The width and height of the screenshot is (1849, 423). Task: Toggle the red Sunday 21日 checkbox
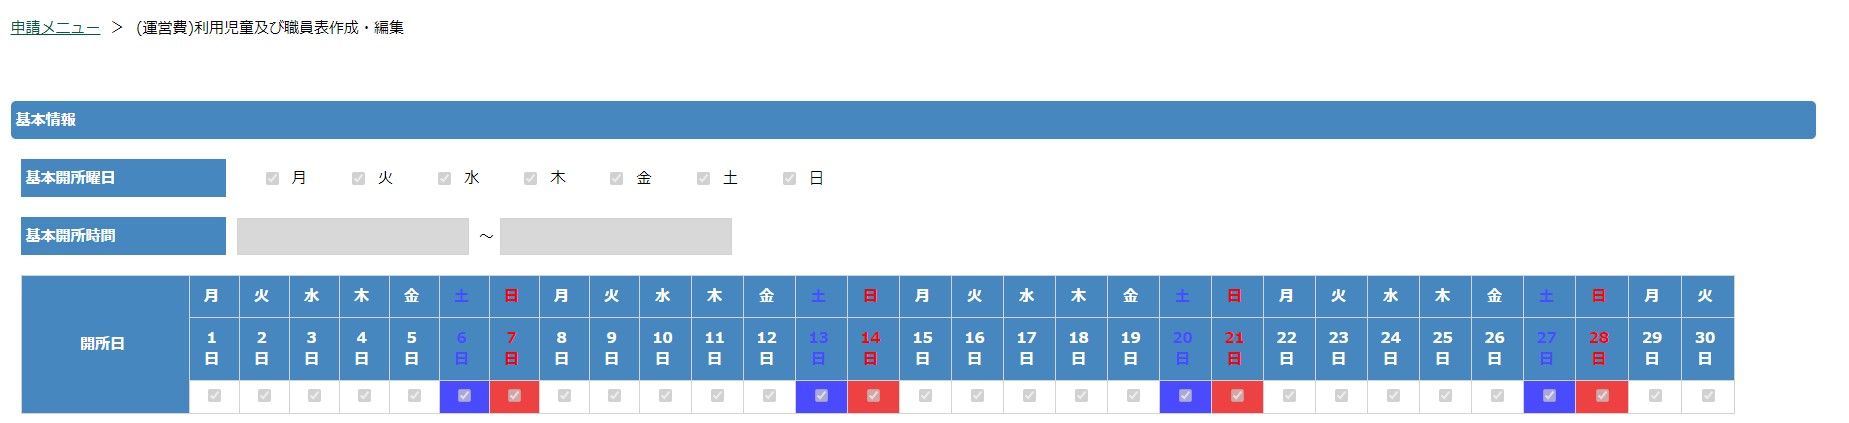1237,395
